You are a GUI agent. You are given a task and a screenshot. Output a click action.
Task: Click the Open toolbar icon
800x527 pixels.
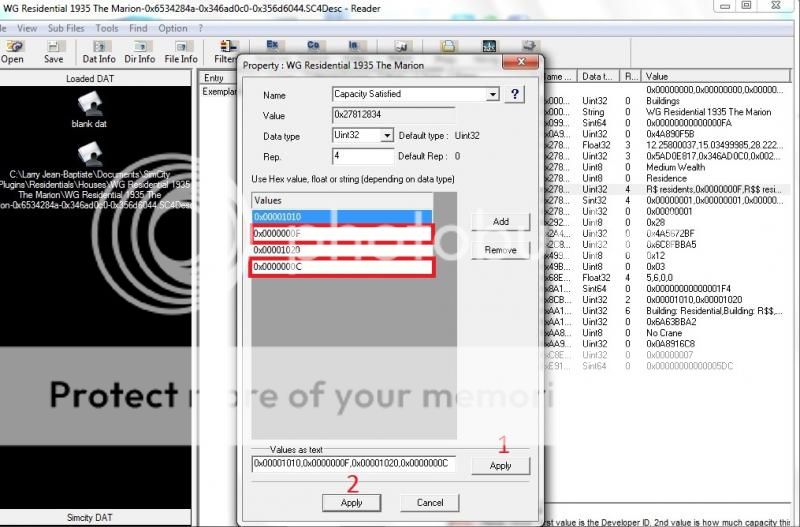[x=12, y=52]
